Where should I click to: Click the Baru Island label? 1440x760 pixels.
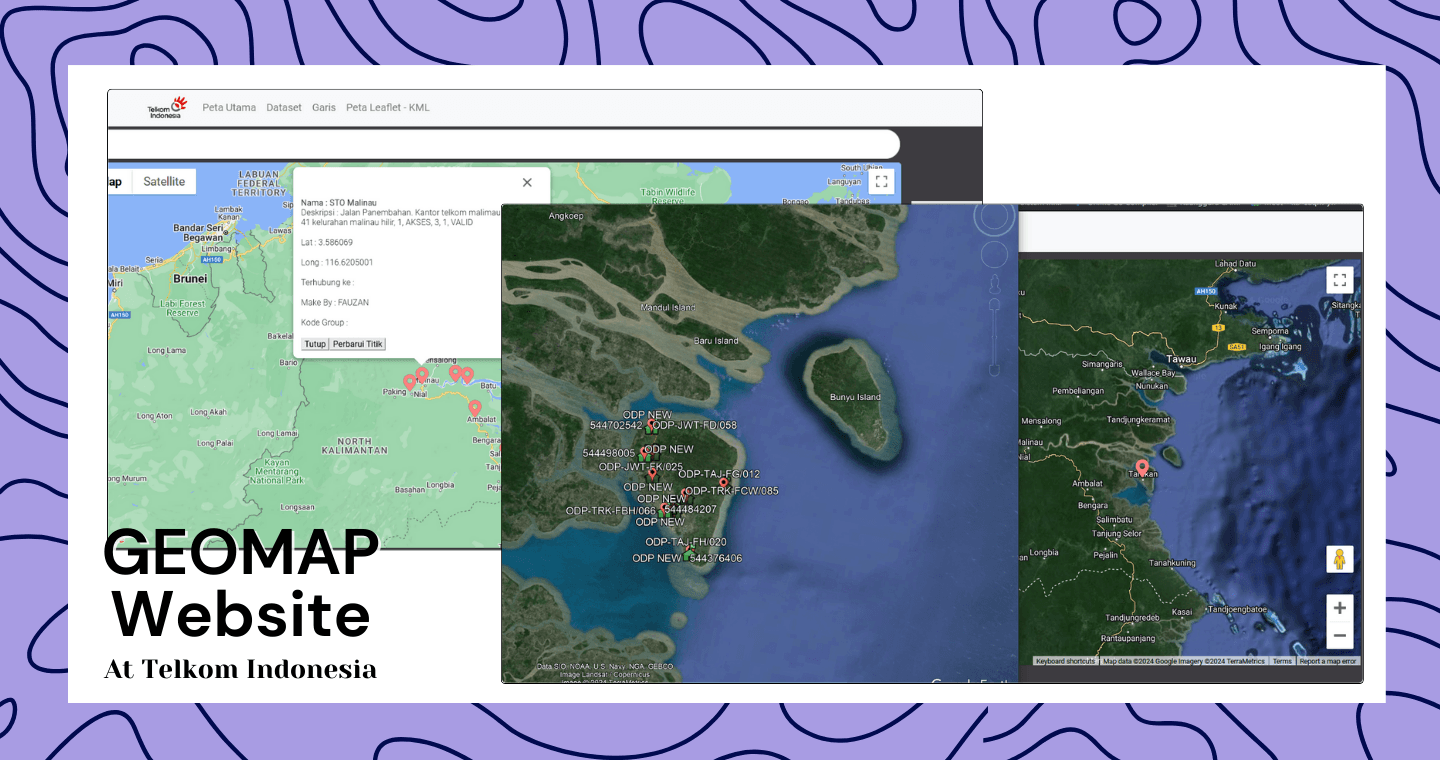click(716, 341)
